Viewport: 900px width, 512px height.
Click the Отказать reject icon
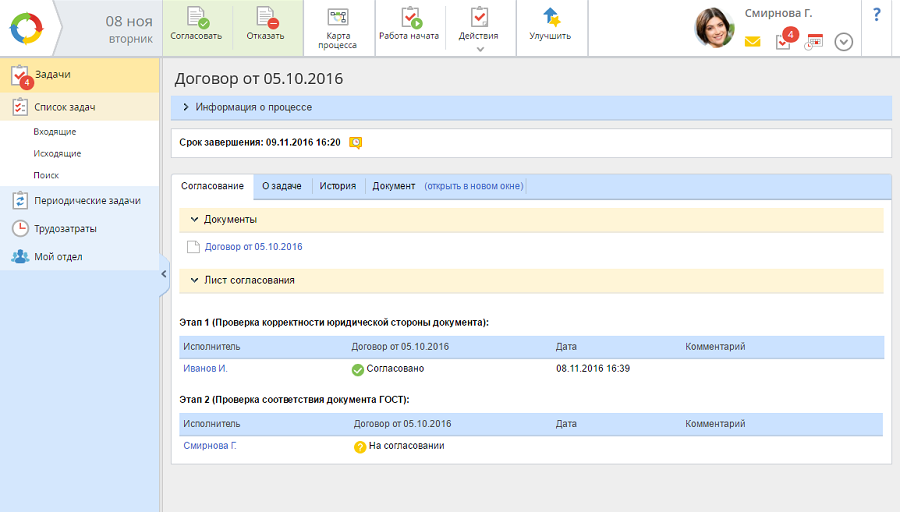266,18
